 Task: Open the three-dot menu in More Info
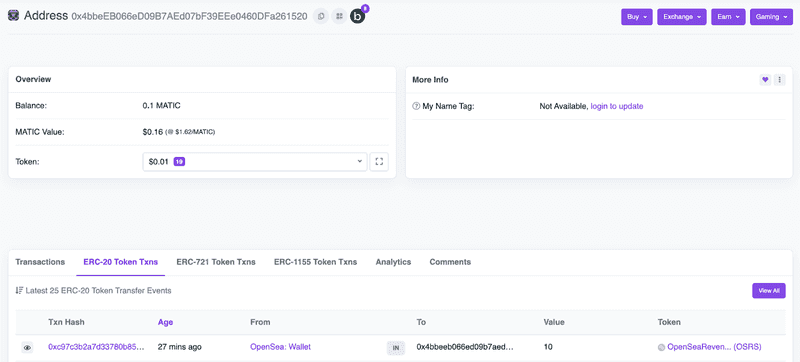click(779, 80)
